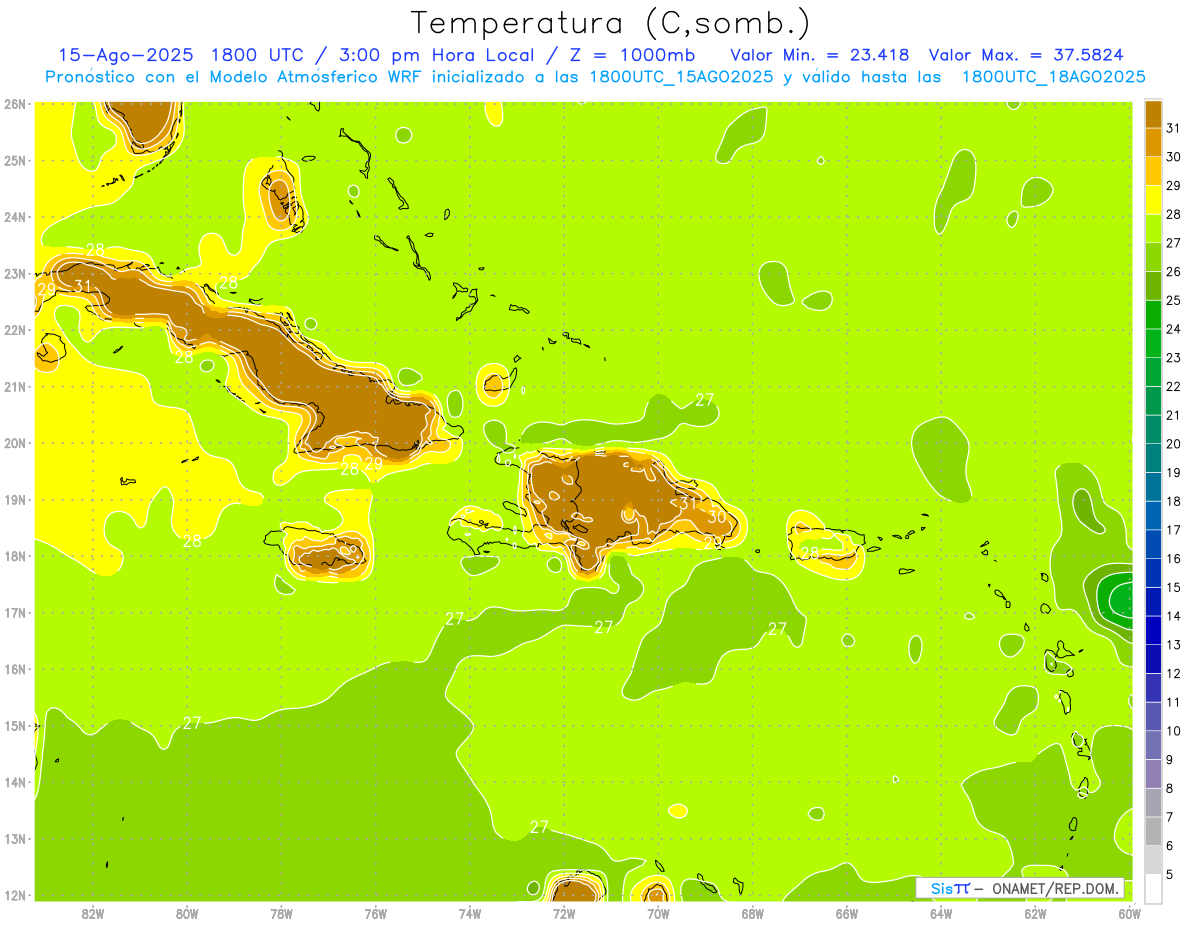The height and width of the screenshot is (927, 1200).
Task: Click the 16N latitude axis label
Action: click(15, 669)
